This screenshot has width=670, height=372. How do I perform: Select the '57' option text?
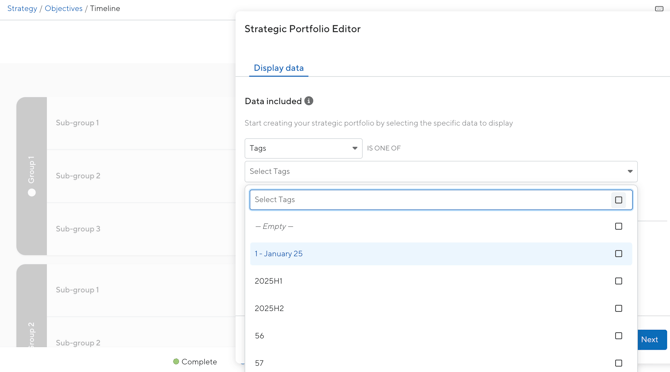point(259,363)
